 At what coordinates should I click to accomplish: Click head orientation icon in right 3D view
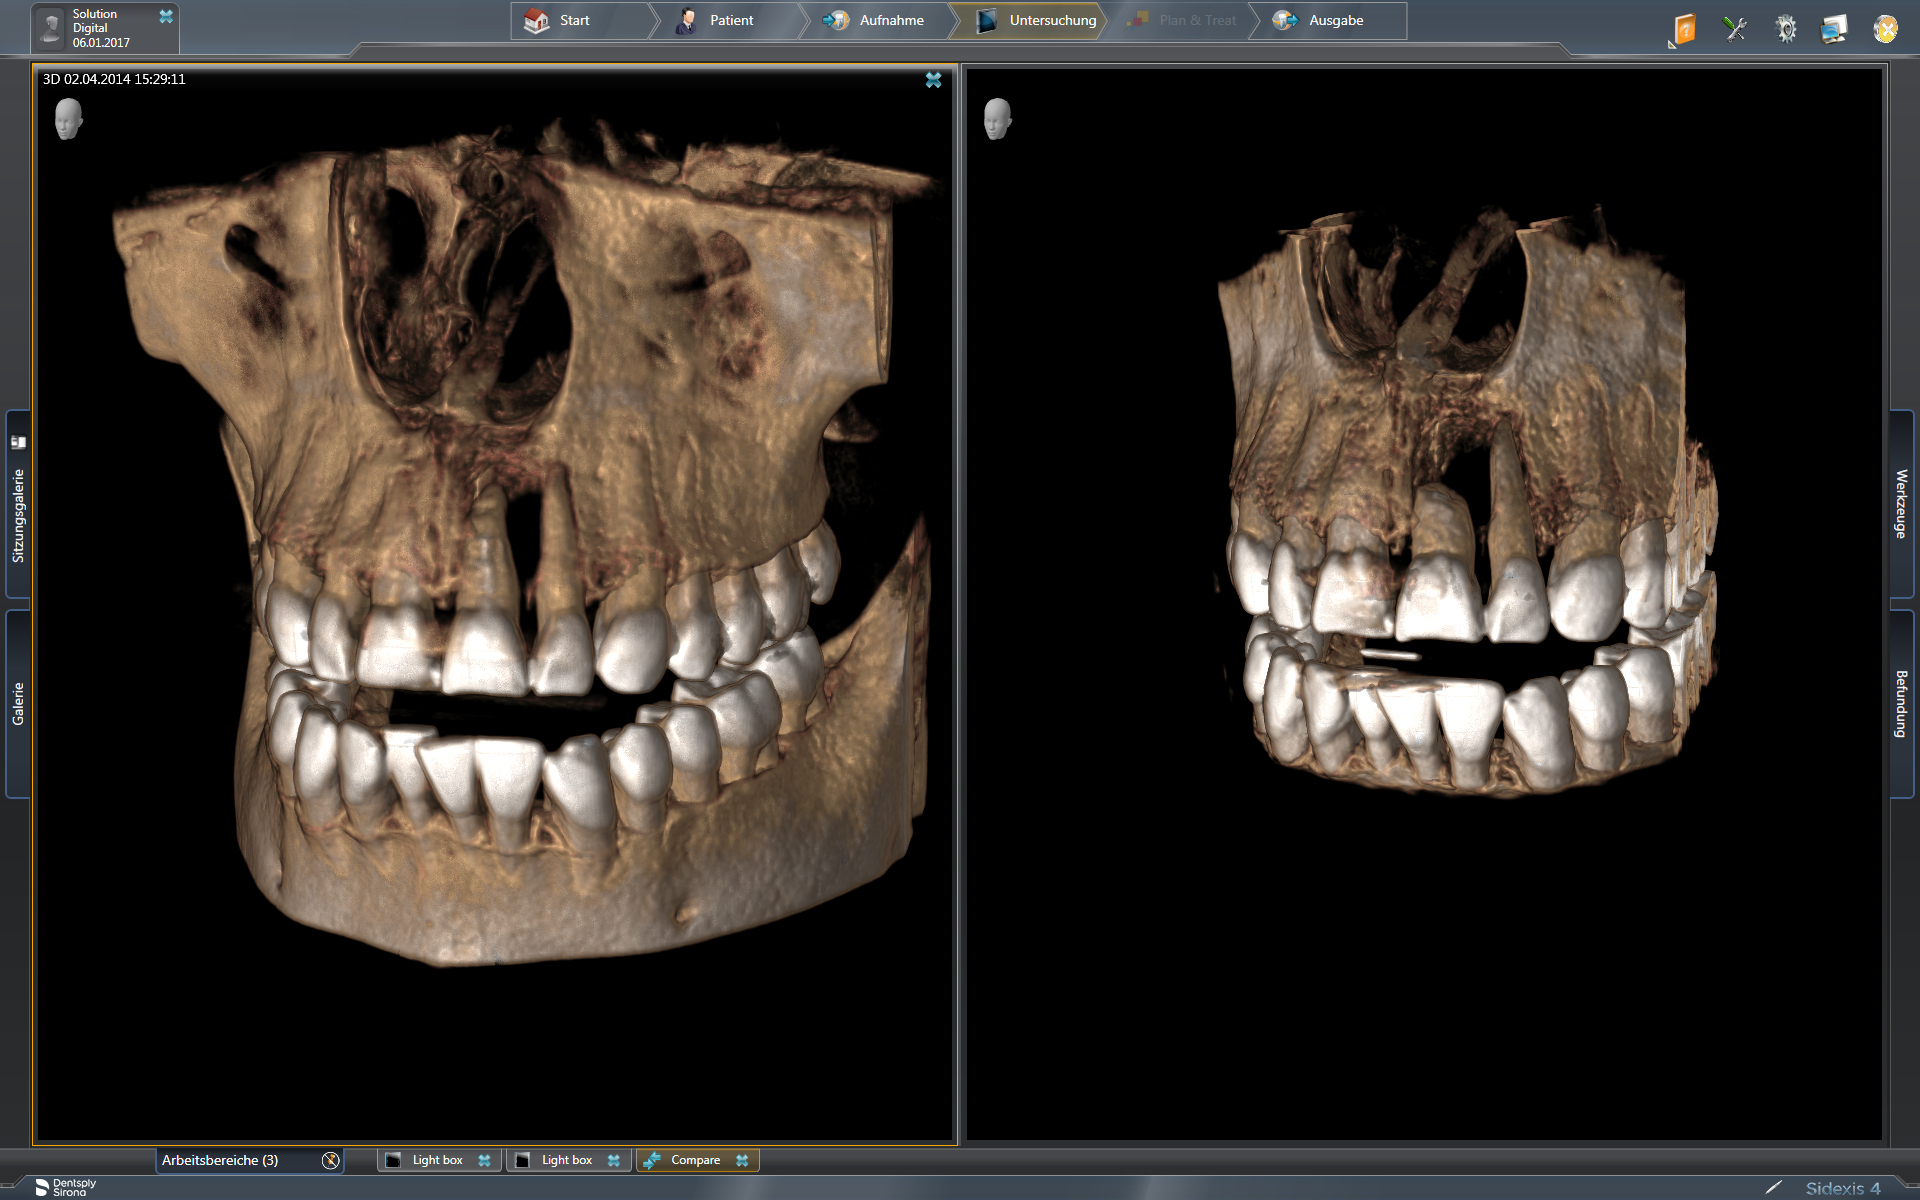pyautogui.click(x=997, y=119)
